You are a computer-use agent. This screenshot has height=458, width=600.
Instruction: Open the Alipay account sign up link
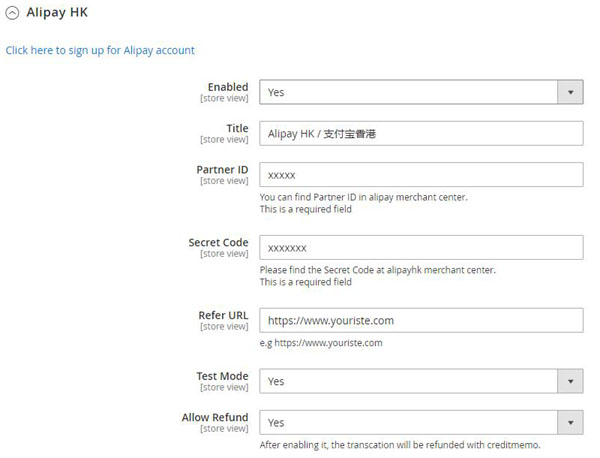(x=100, y=50)
